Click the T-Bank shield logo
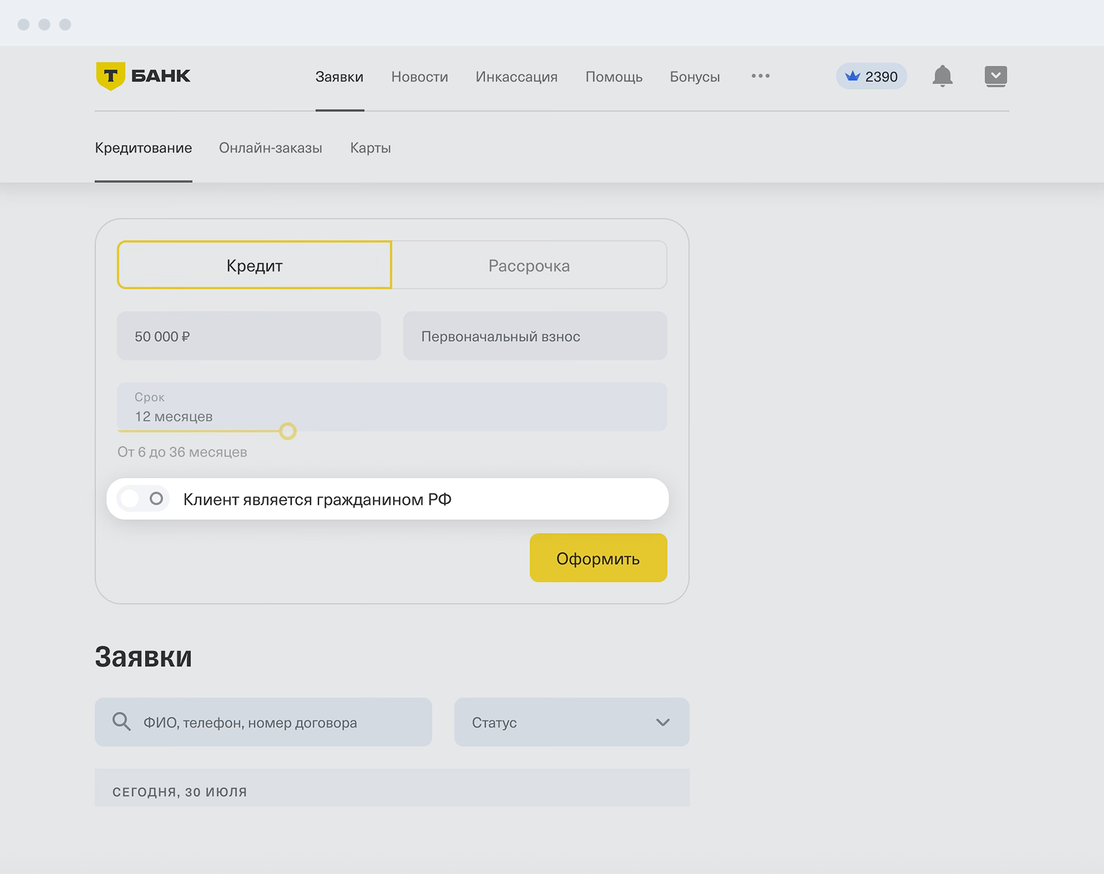The width and height of the screenshot is (1104, 874). click(110, 76)
